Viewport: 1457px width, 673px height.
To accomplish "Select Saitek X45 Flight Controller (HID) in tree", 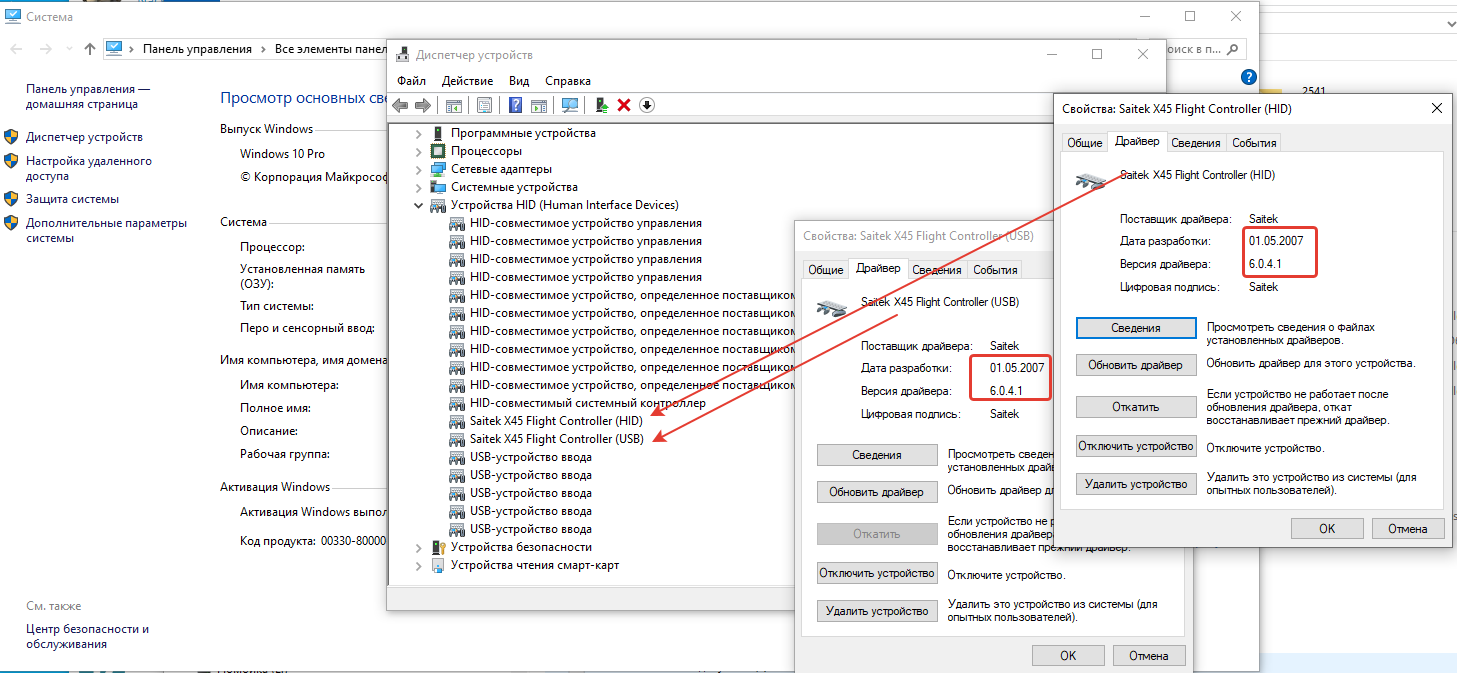I will tap(556, 421).
